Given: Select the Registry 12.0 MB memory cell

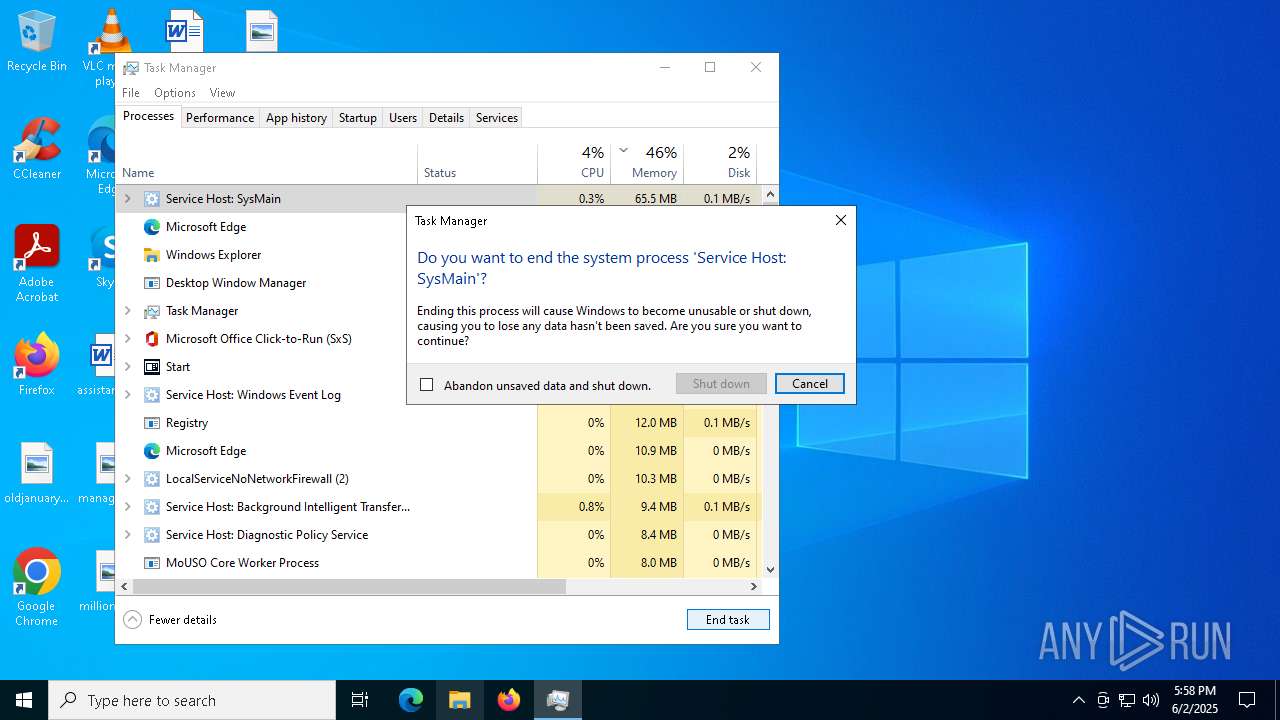Looking at the screenshot, I should point(647,423).
